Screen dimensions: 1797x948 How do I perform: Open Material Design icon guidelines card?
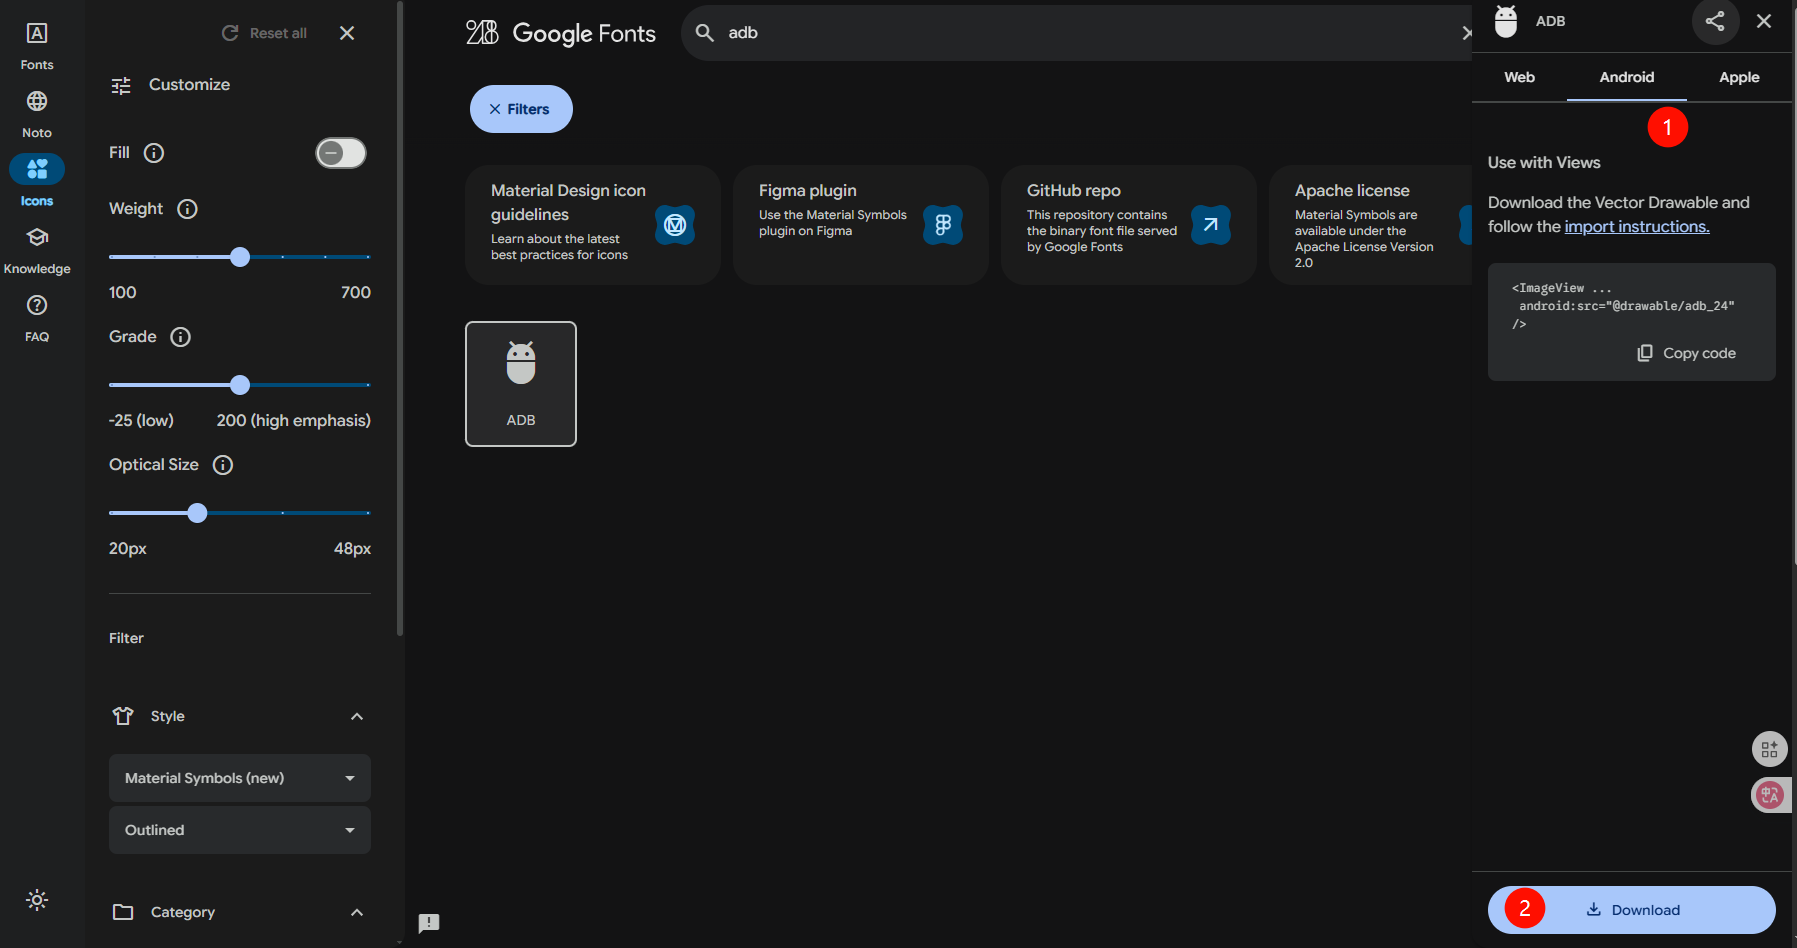tap(593, 225)
